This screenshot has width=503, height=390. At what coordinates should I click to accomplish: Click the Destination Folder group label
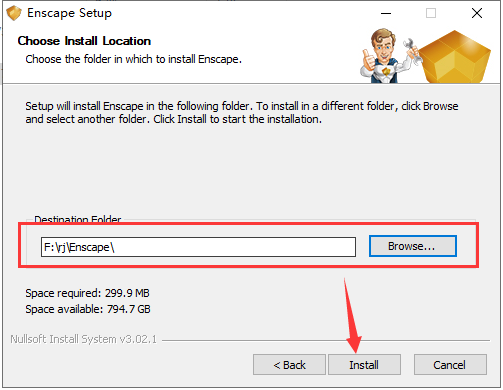(78, 219)
